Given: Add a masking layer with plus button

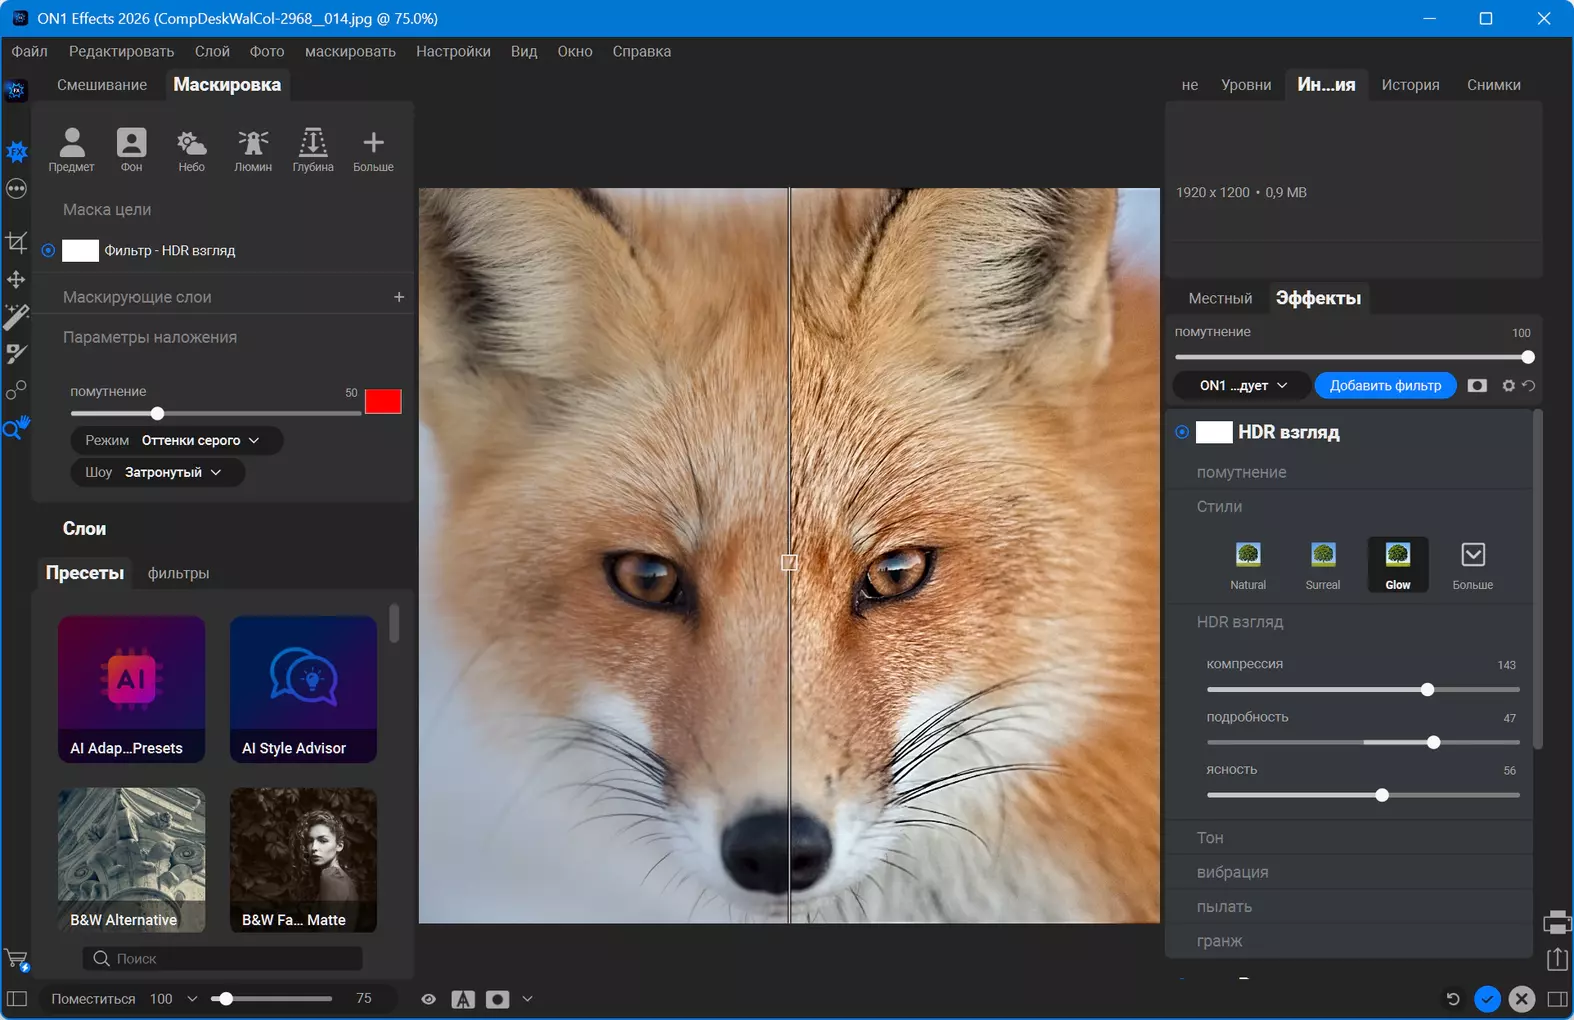Looking at the screenshot, I should click(399, 297).
